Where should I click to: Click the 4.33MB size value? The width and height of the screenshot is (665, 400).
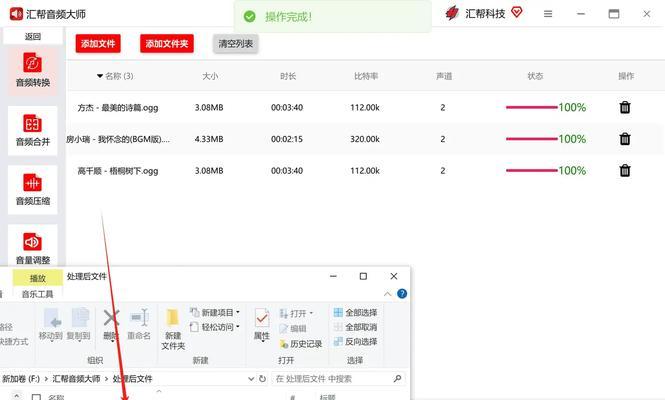click(209, 139)
